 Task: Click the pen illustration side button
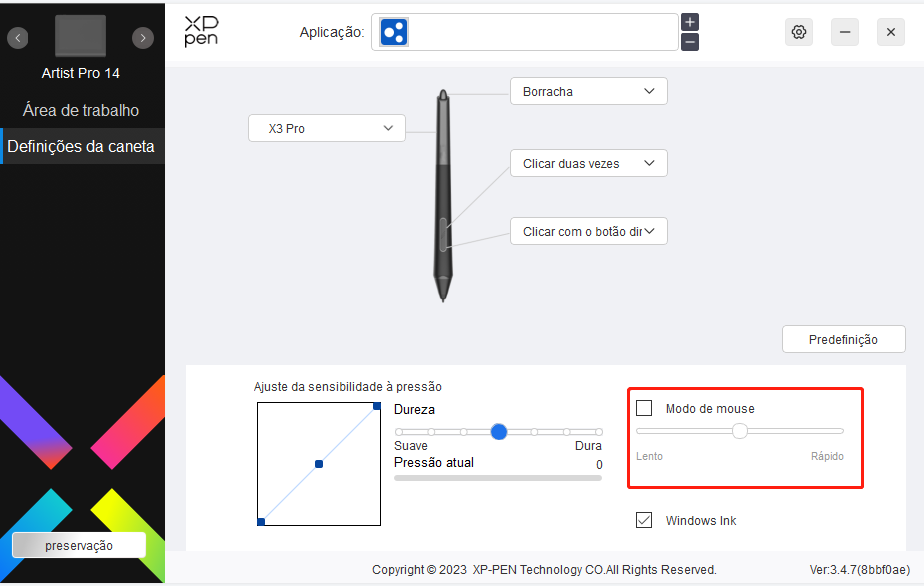443,234
